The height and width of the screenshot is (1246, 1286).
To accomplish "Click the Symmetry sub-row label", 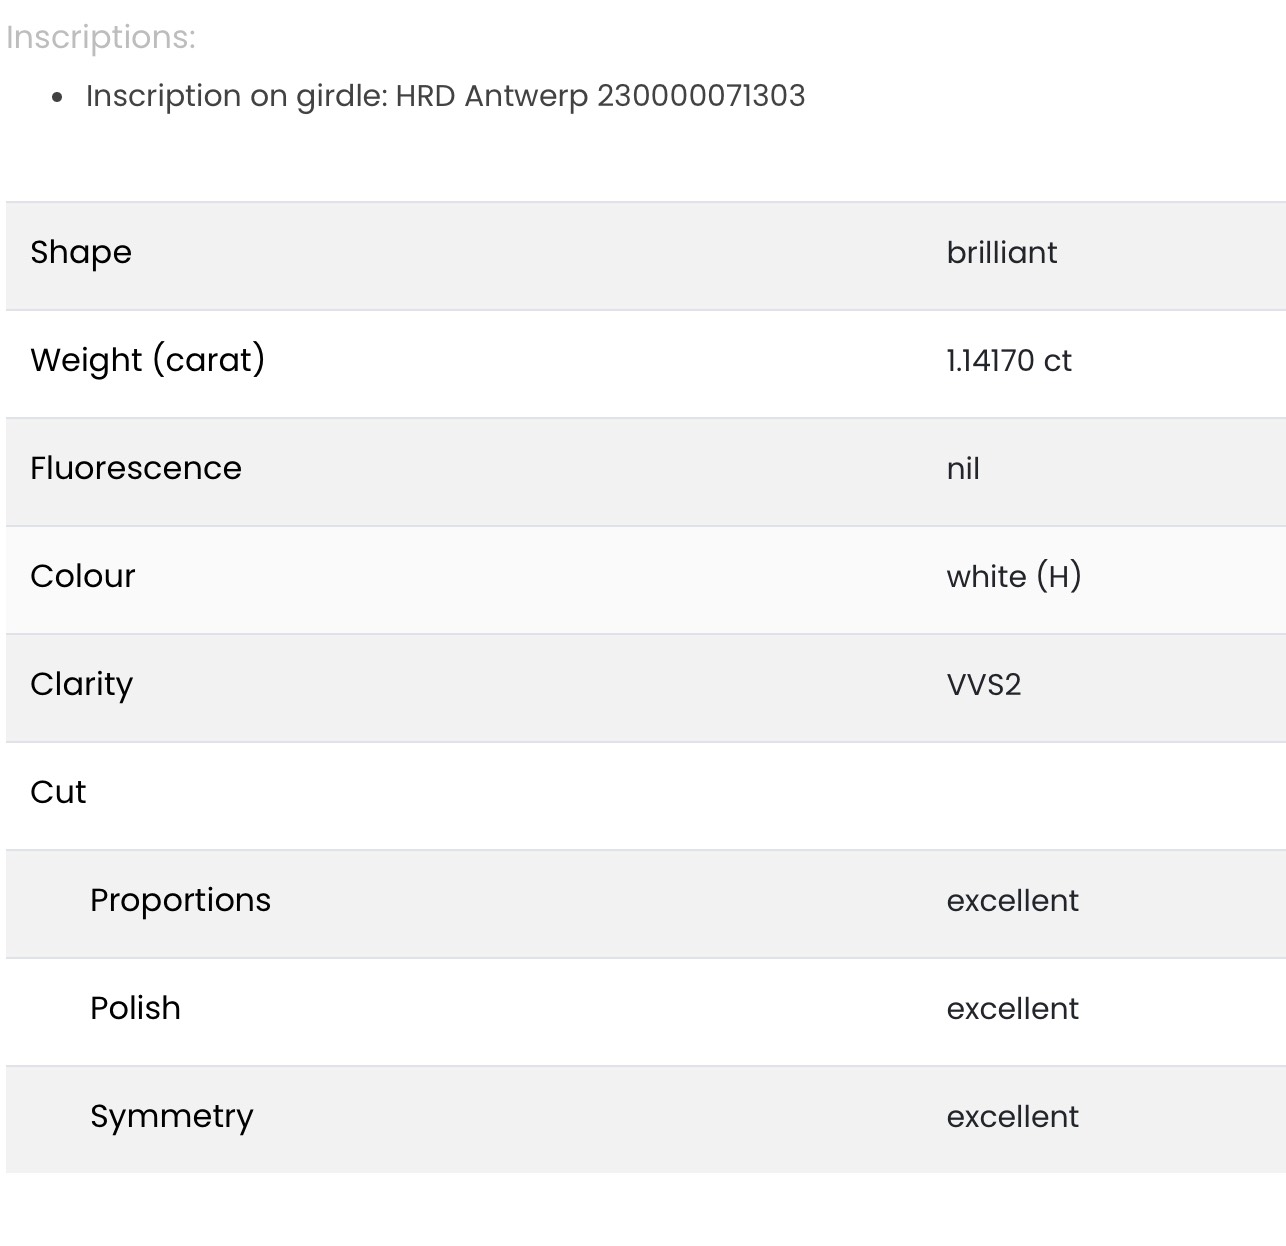I will click(172, 1117).
